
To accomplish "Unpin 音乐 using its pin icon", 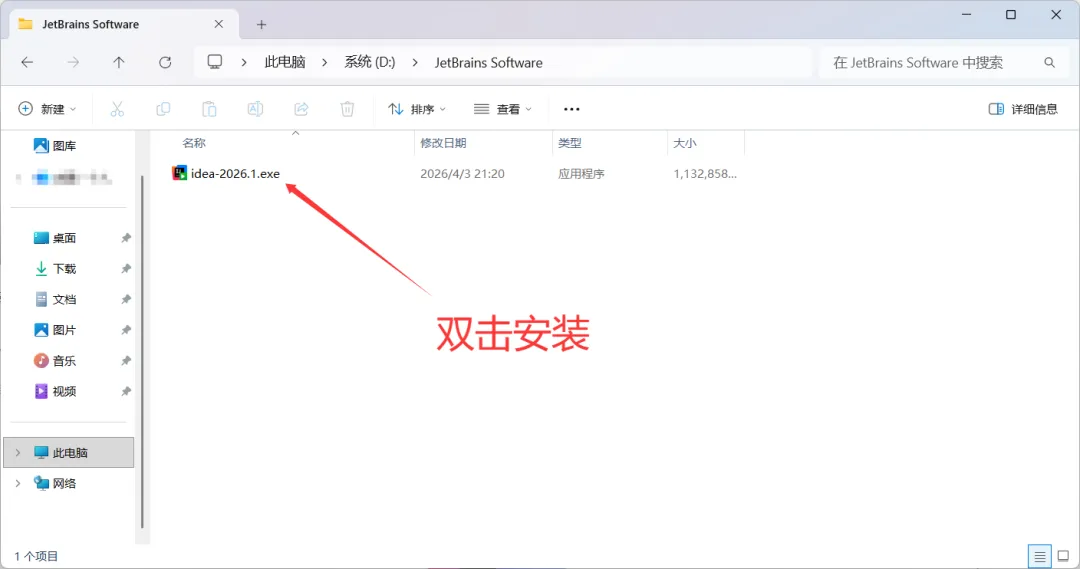I will coord(126,360).
